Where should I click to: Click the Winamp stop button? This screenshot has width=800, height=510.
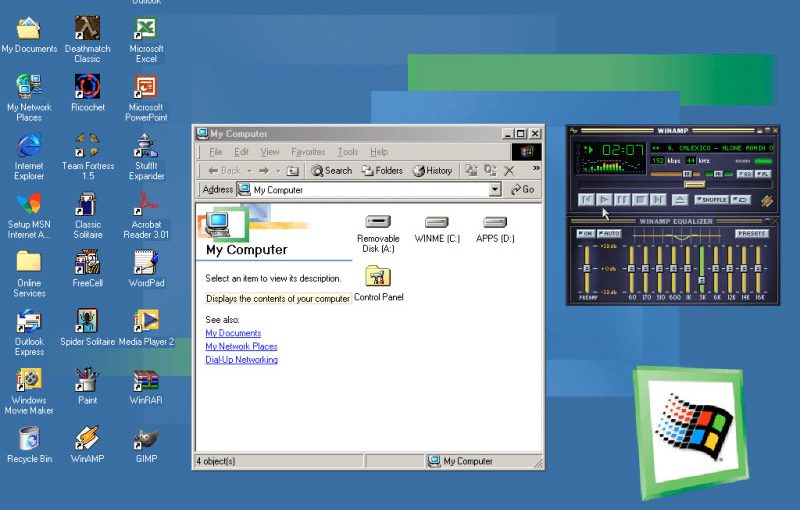click(640, 200)
